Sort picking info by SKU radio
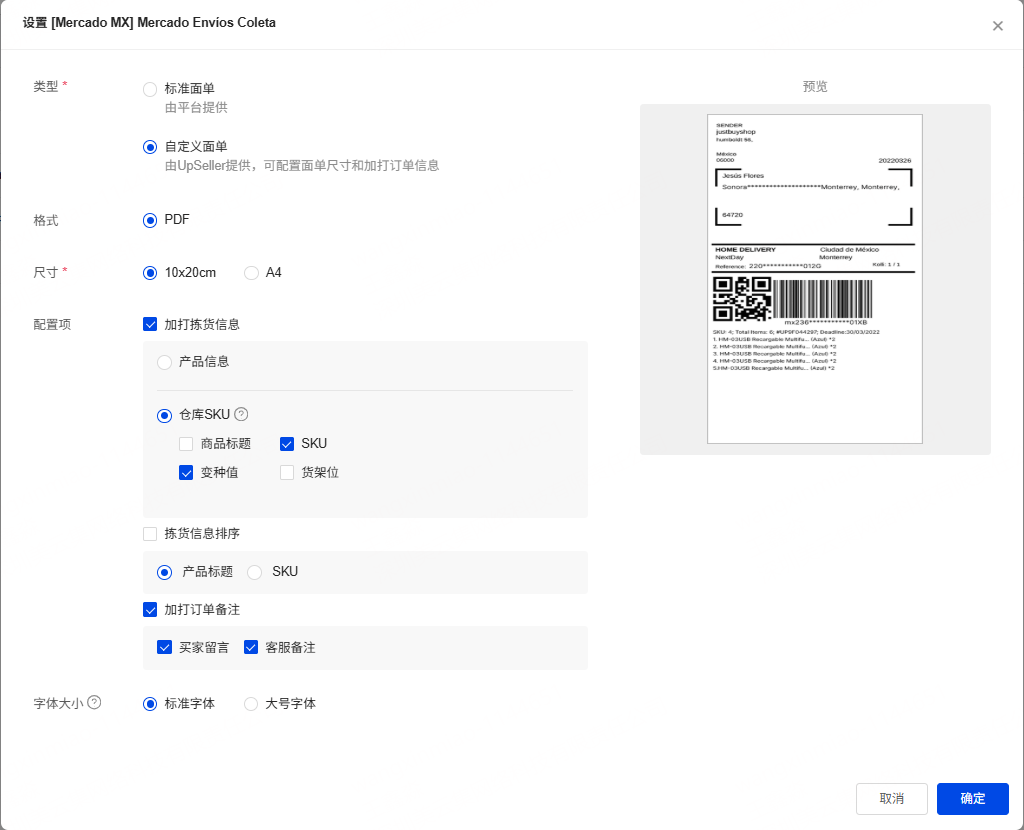1024x830 pixels. click(255, 572)
